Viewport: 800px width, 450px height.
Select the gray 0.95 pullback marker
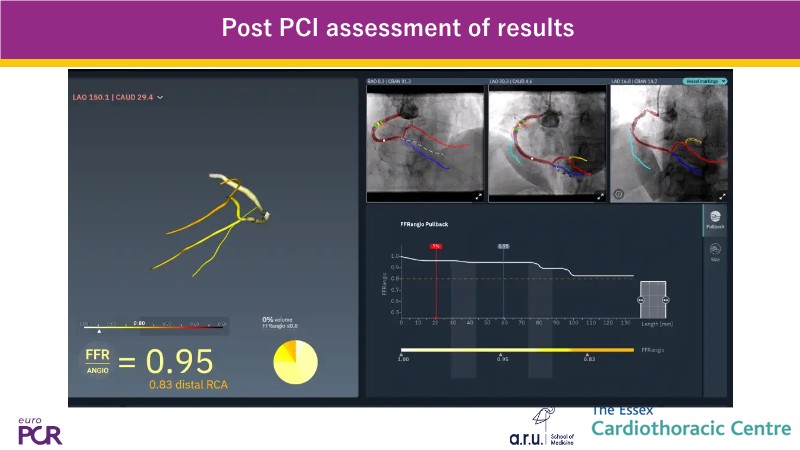click(x=504, y=245)
